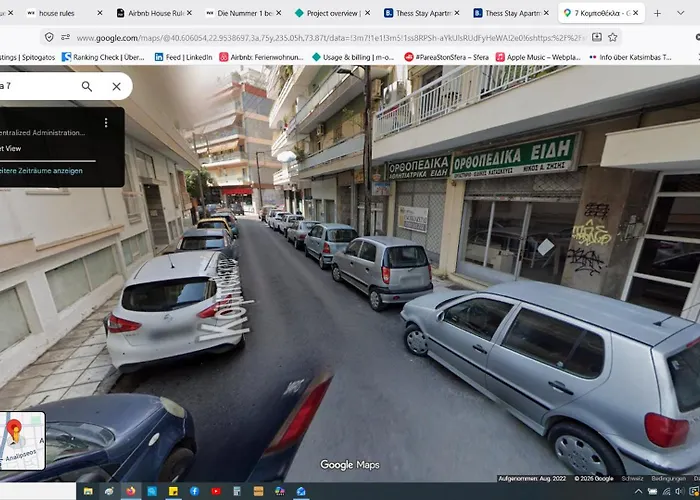700x500 pixels.
Task: Open the Calculator taskbar icon
Action: (x=237, y=492)
